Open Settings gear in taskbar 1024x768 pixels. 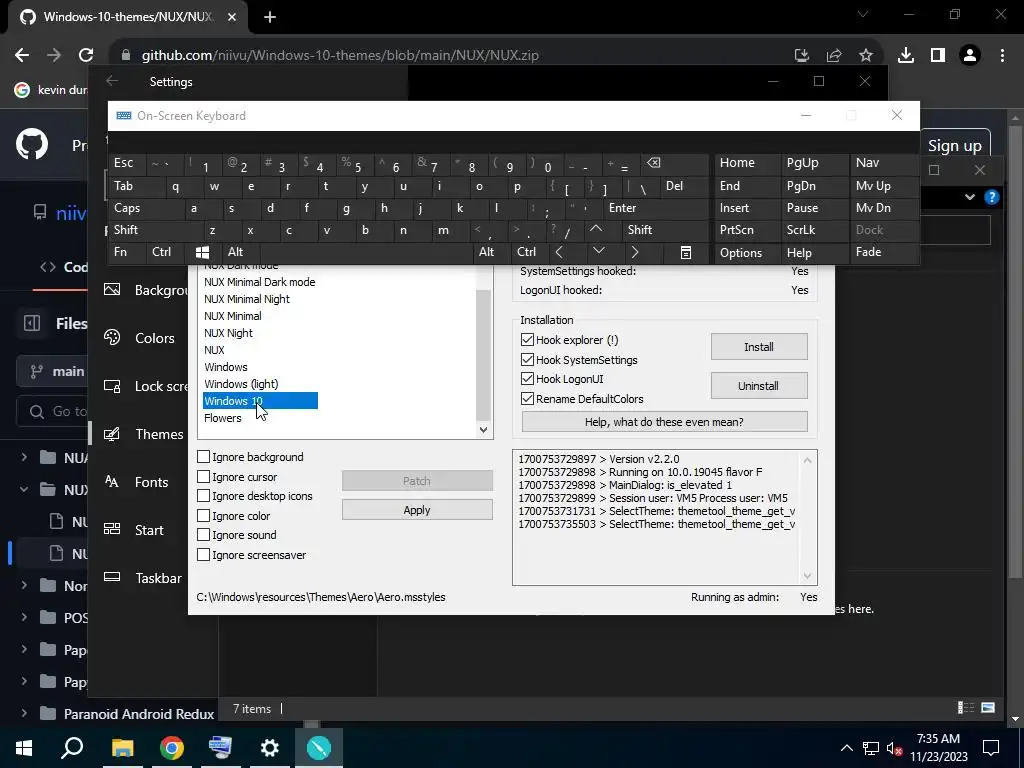click(x=270, y=748)
